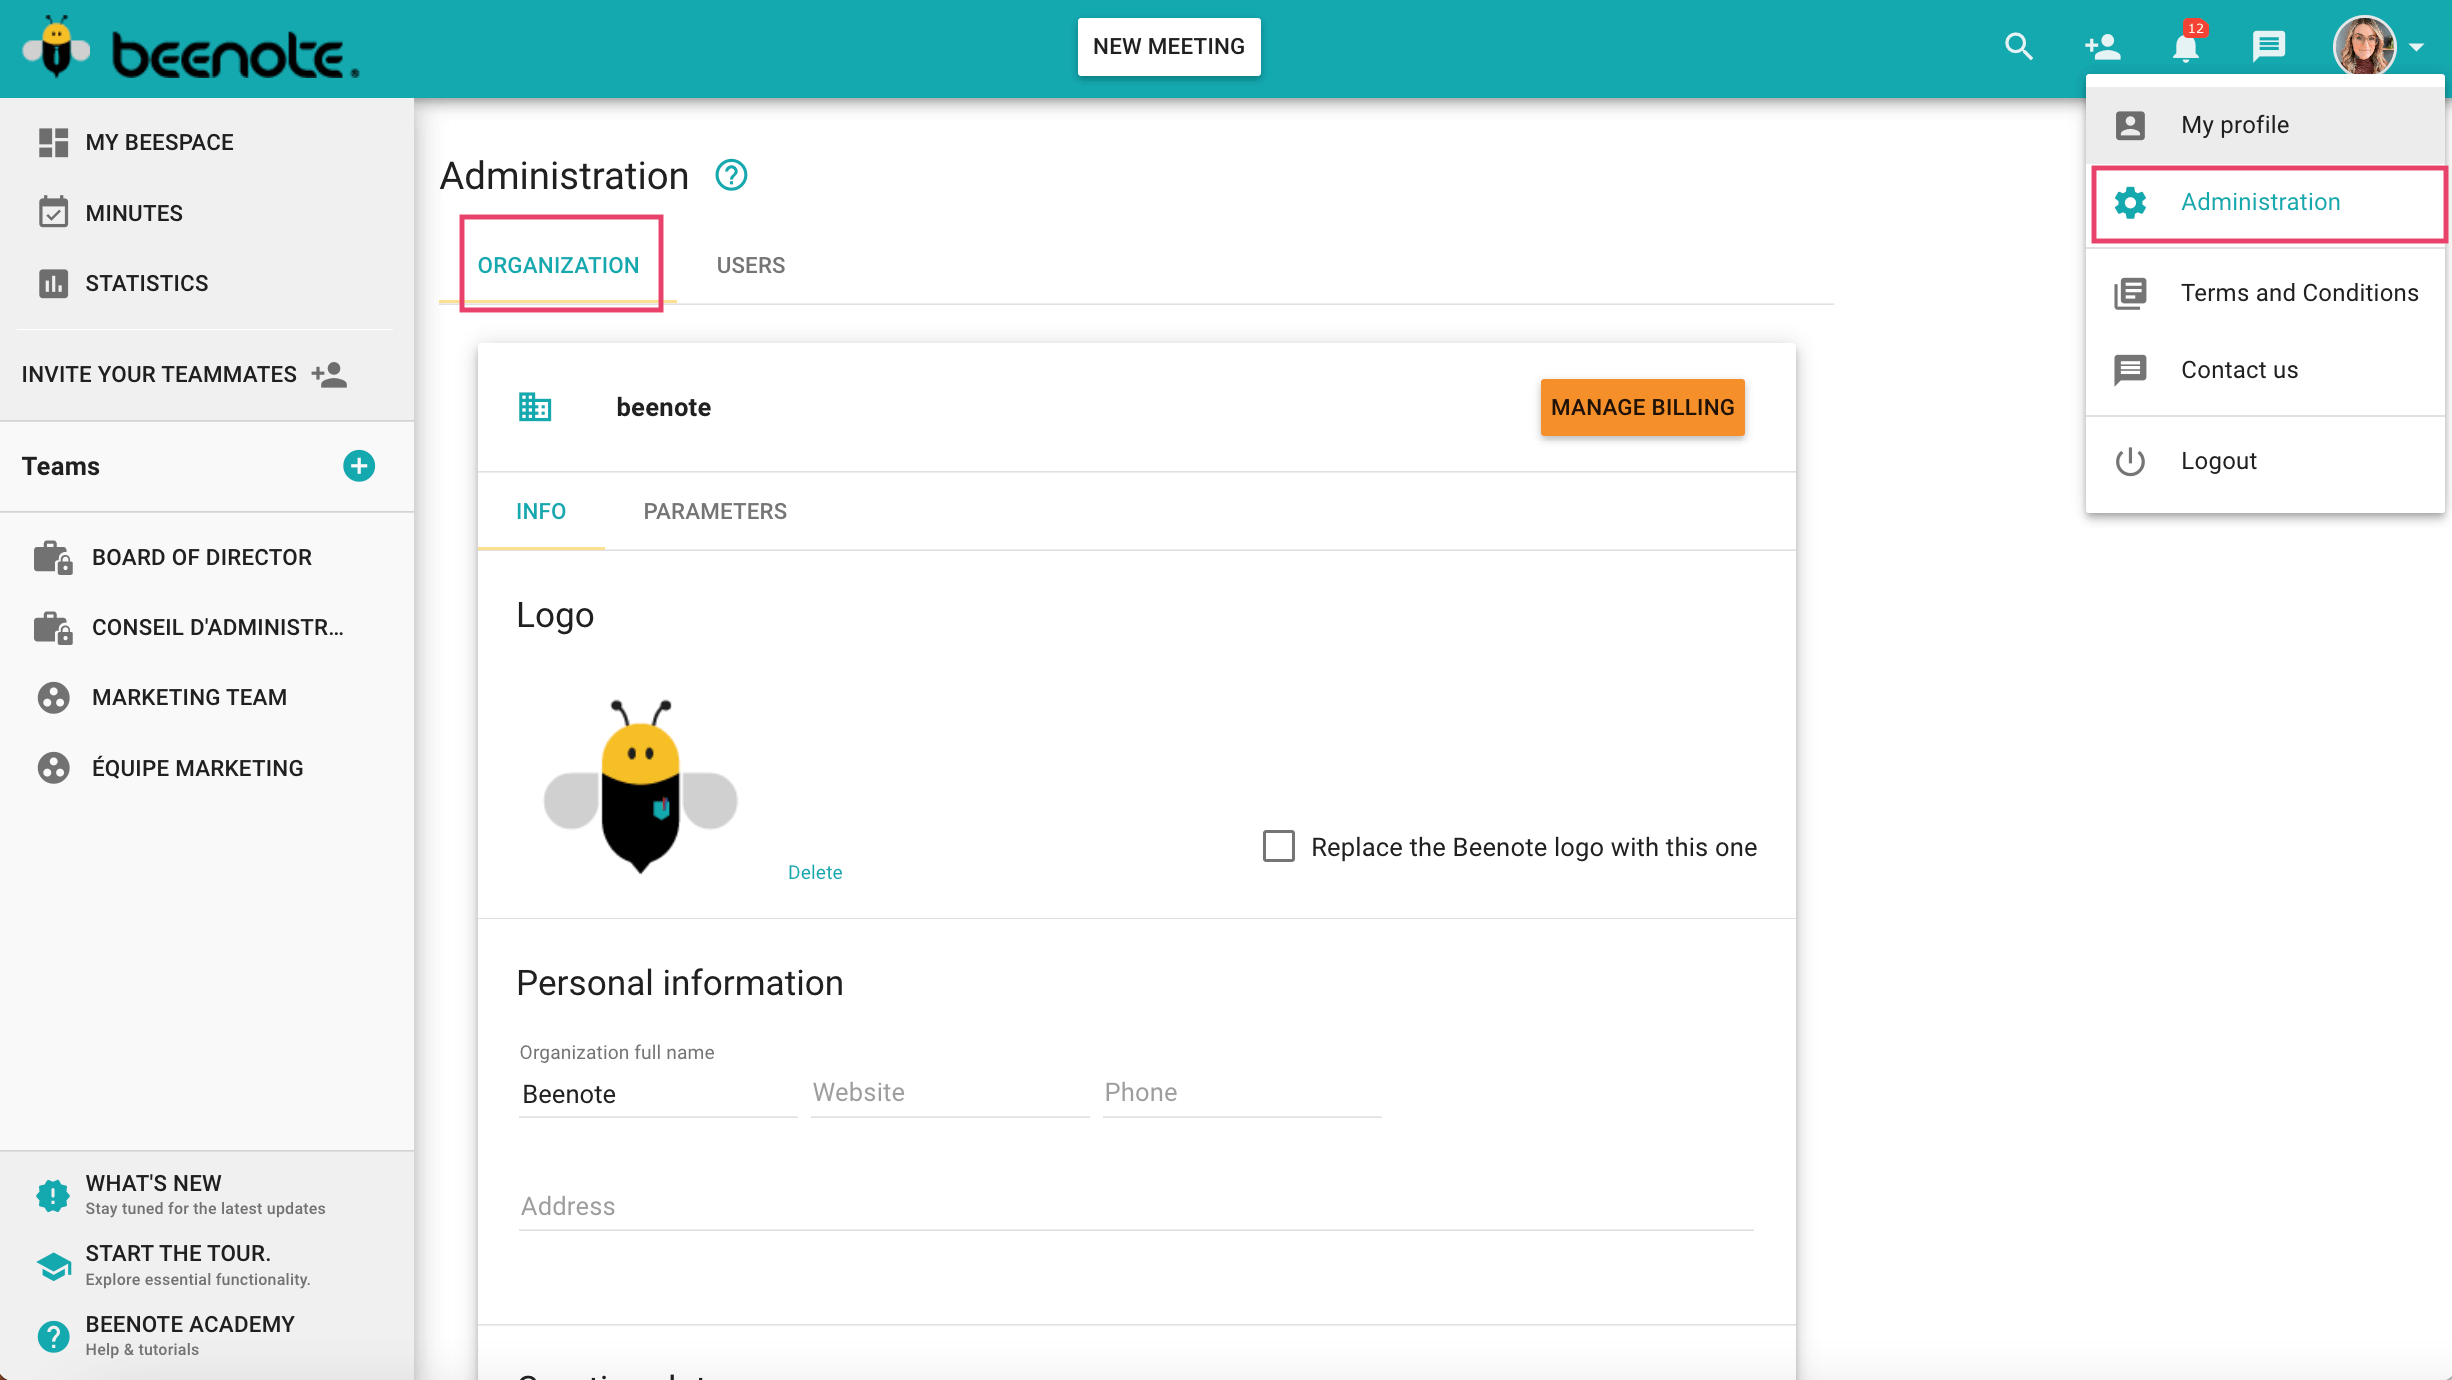The image size is (2452, 1380).
Task: Click the What's New badge icon
Action: (53, 1194)
